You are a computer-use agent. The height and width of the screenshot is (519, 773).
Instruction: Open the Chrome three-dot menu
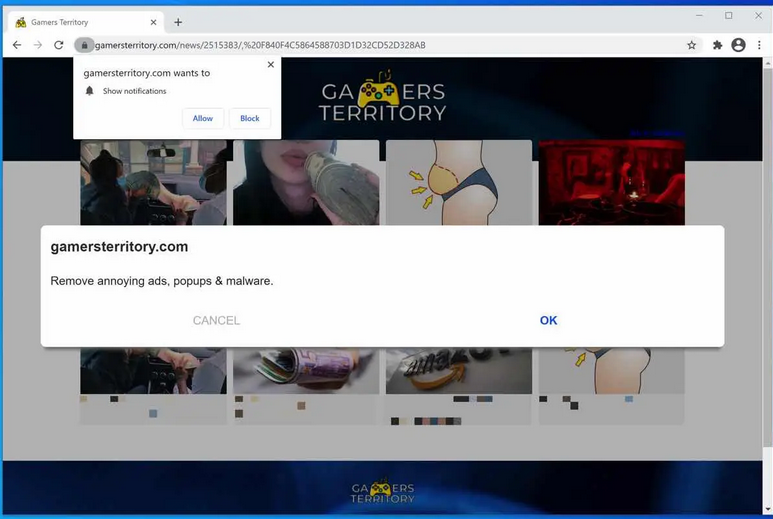pos(759,45)
